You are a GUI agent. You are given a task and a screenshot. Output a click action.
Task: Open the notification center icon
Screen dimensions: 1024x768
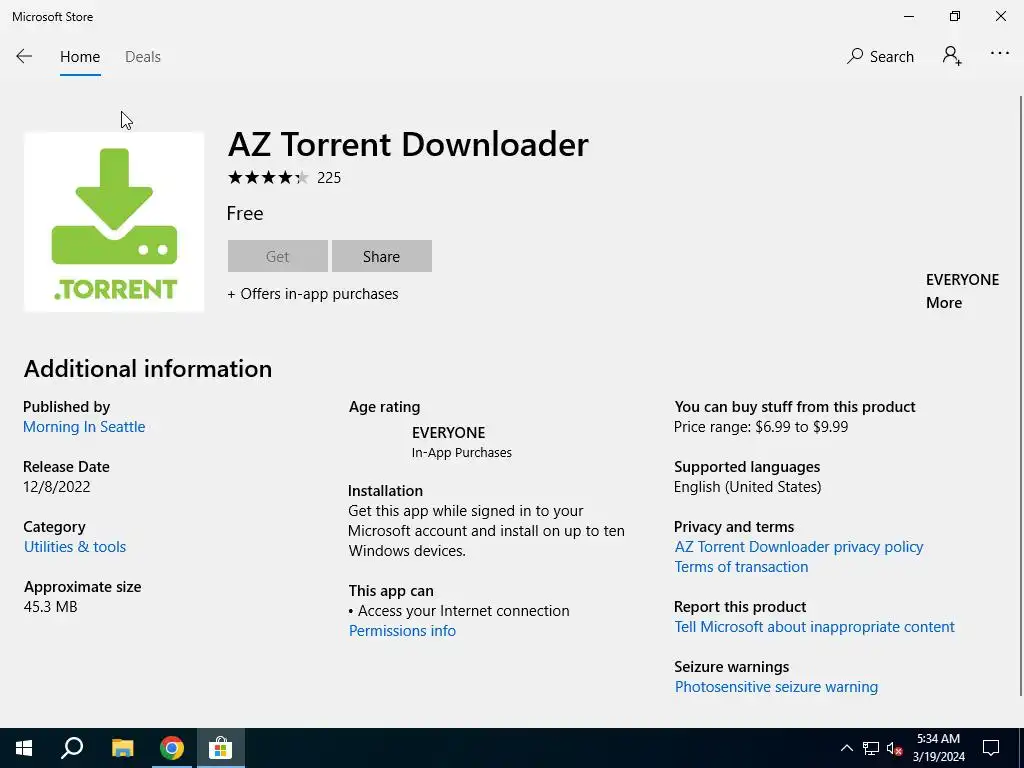click(x=991, y=748)
